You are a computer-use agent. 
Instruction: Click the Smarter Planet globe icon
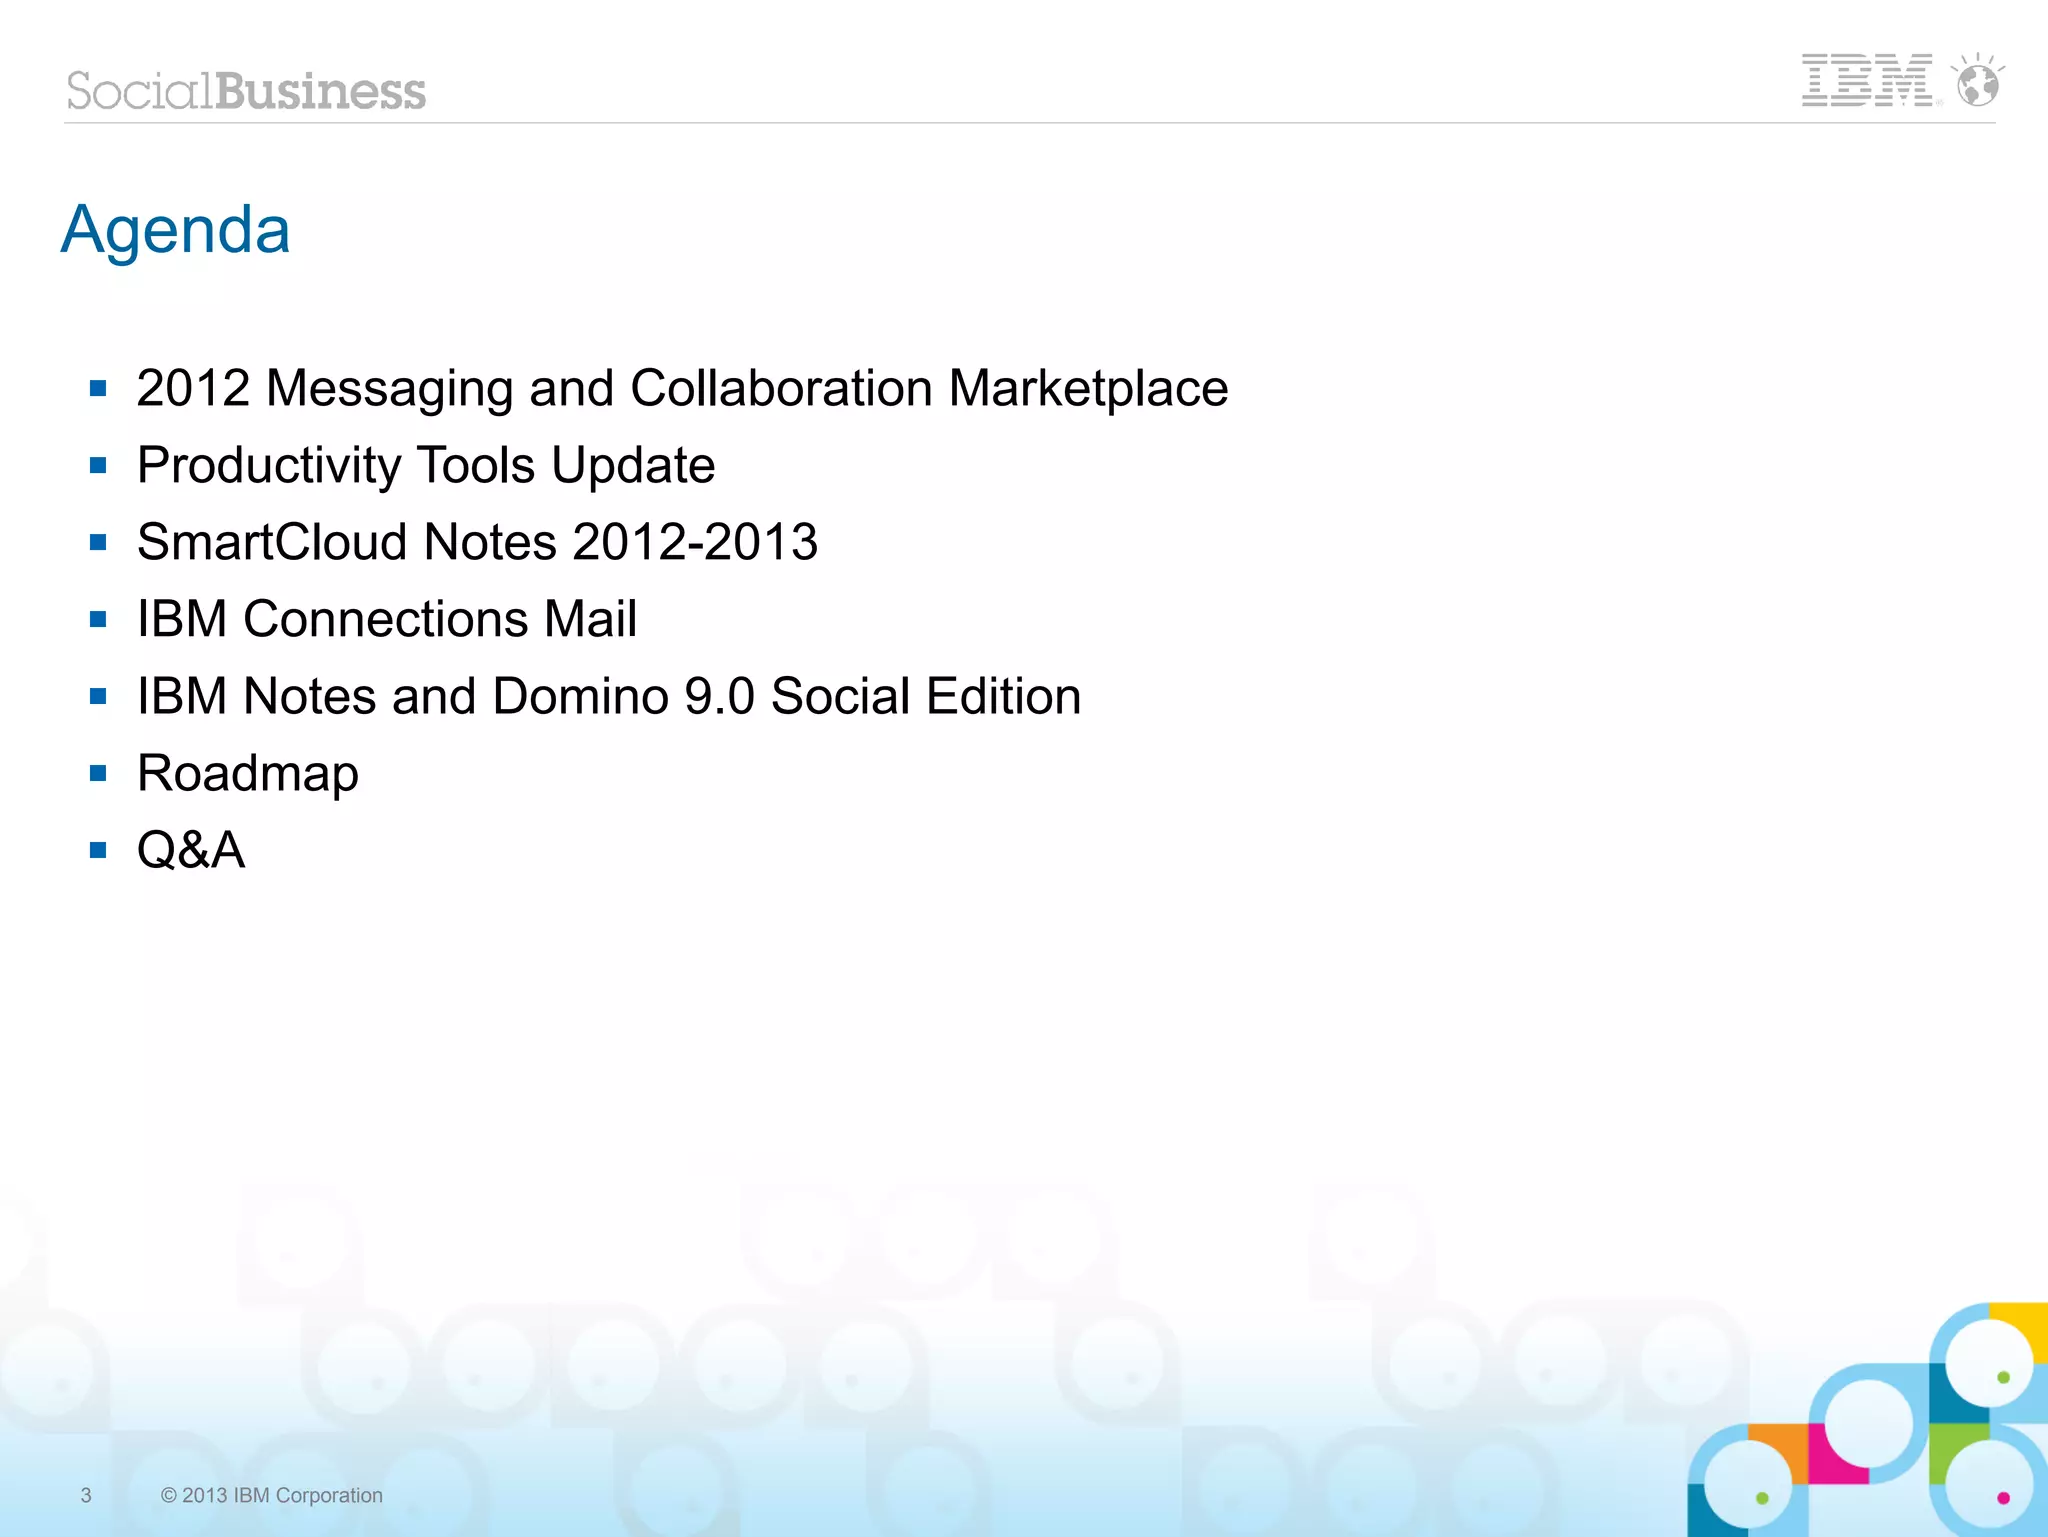click(1977, 79)
